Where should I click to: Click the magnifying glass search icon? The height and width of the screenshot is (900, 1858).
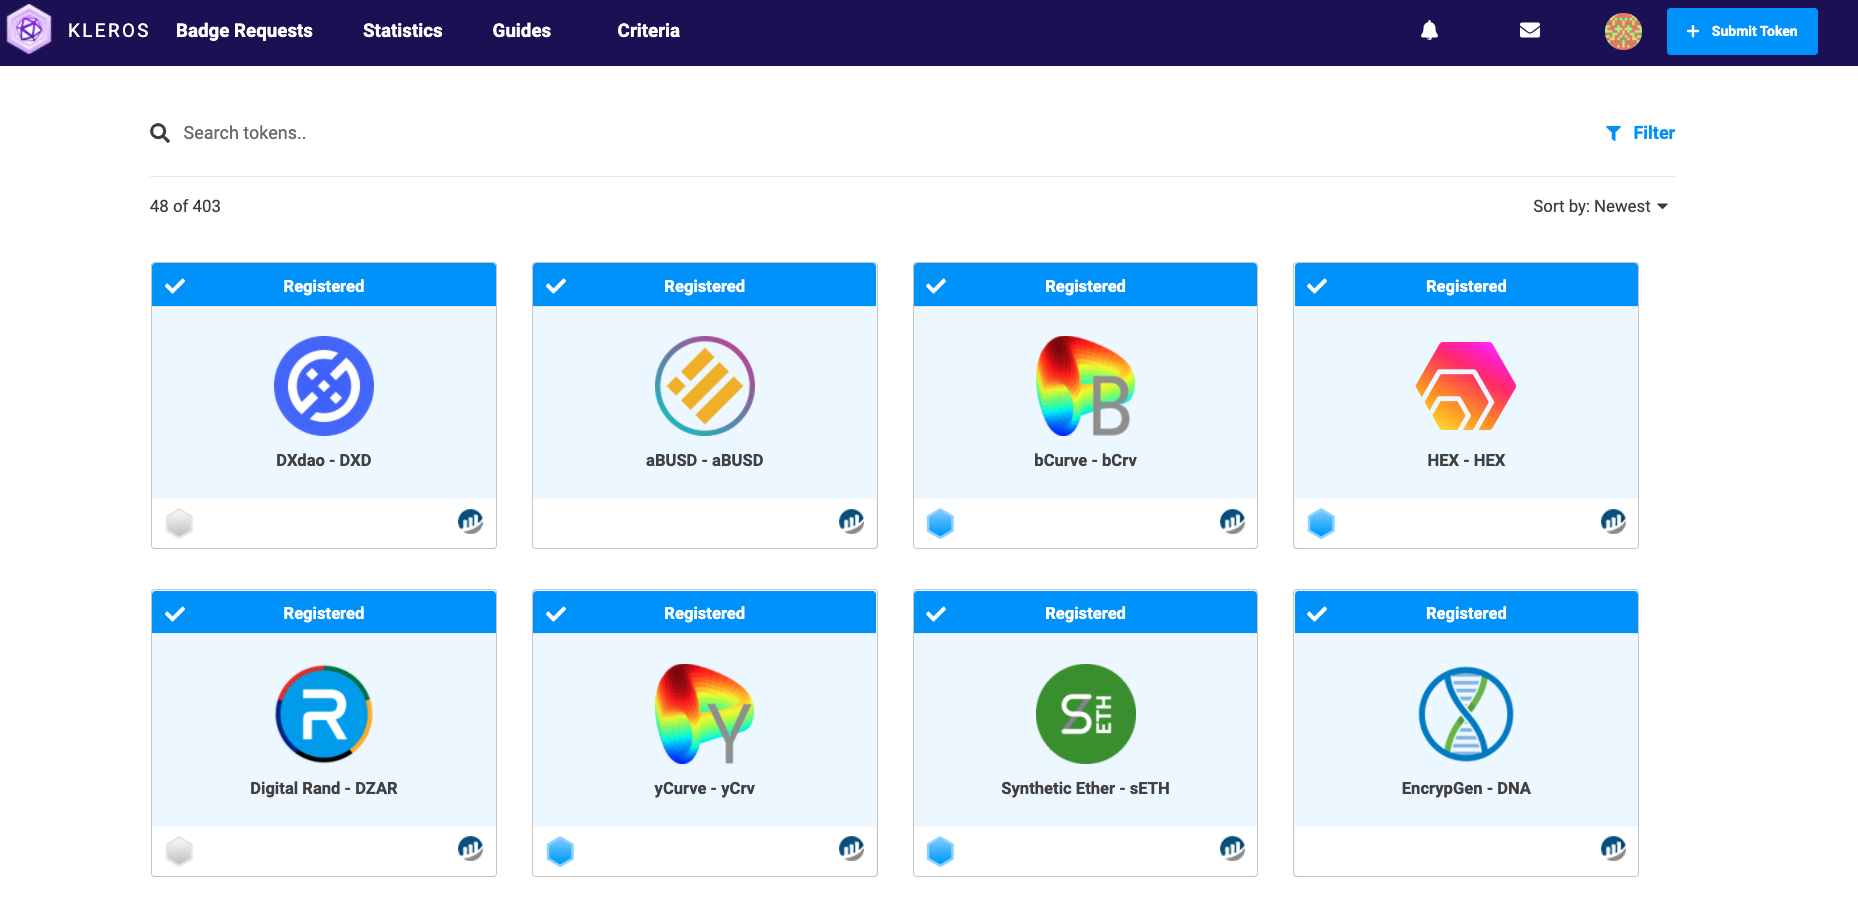coord(160,133)
